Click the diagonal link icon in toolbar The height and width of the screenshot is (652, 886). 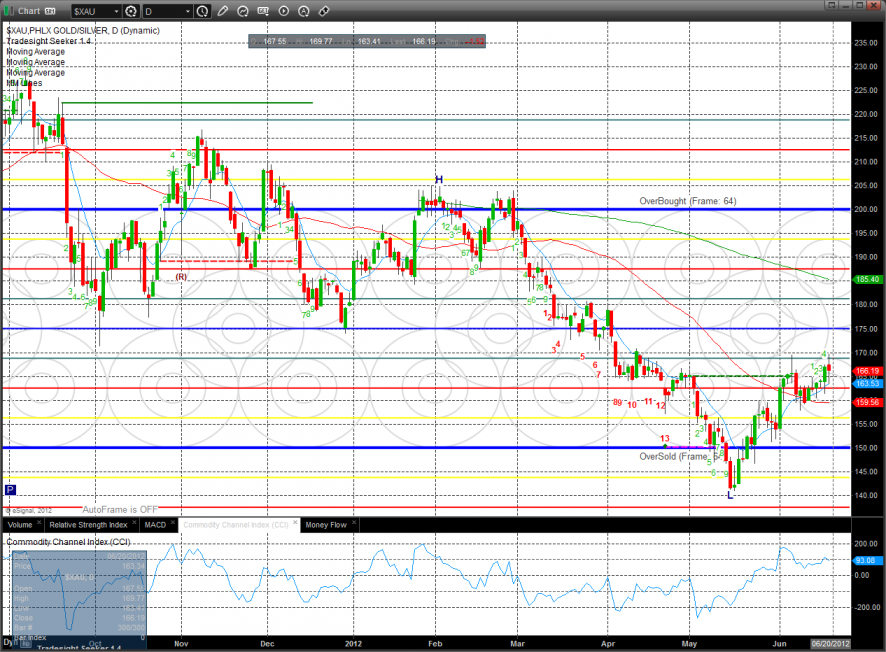[x=323, y=11]
